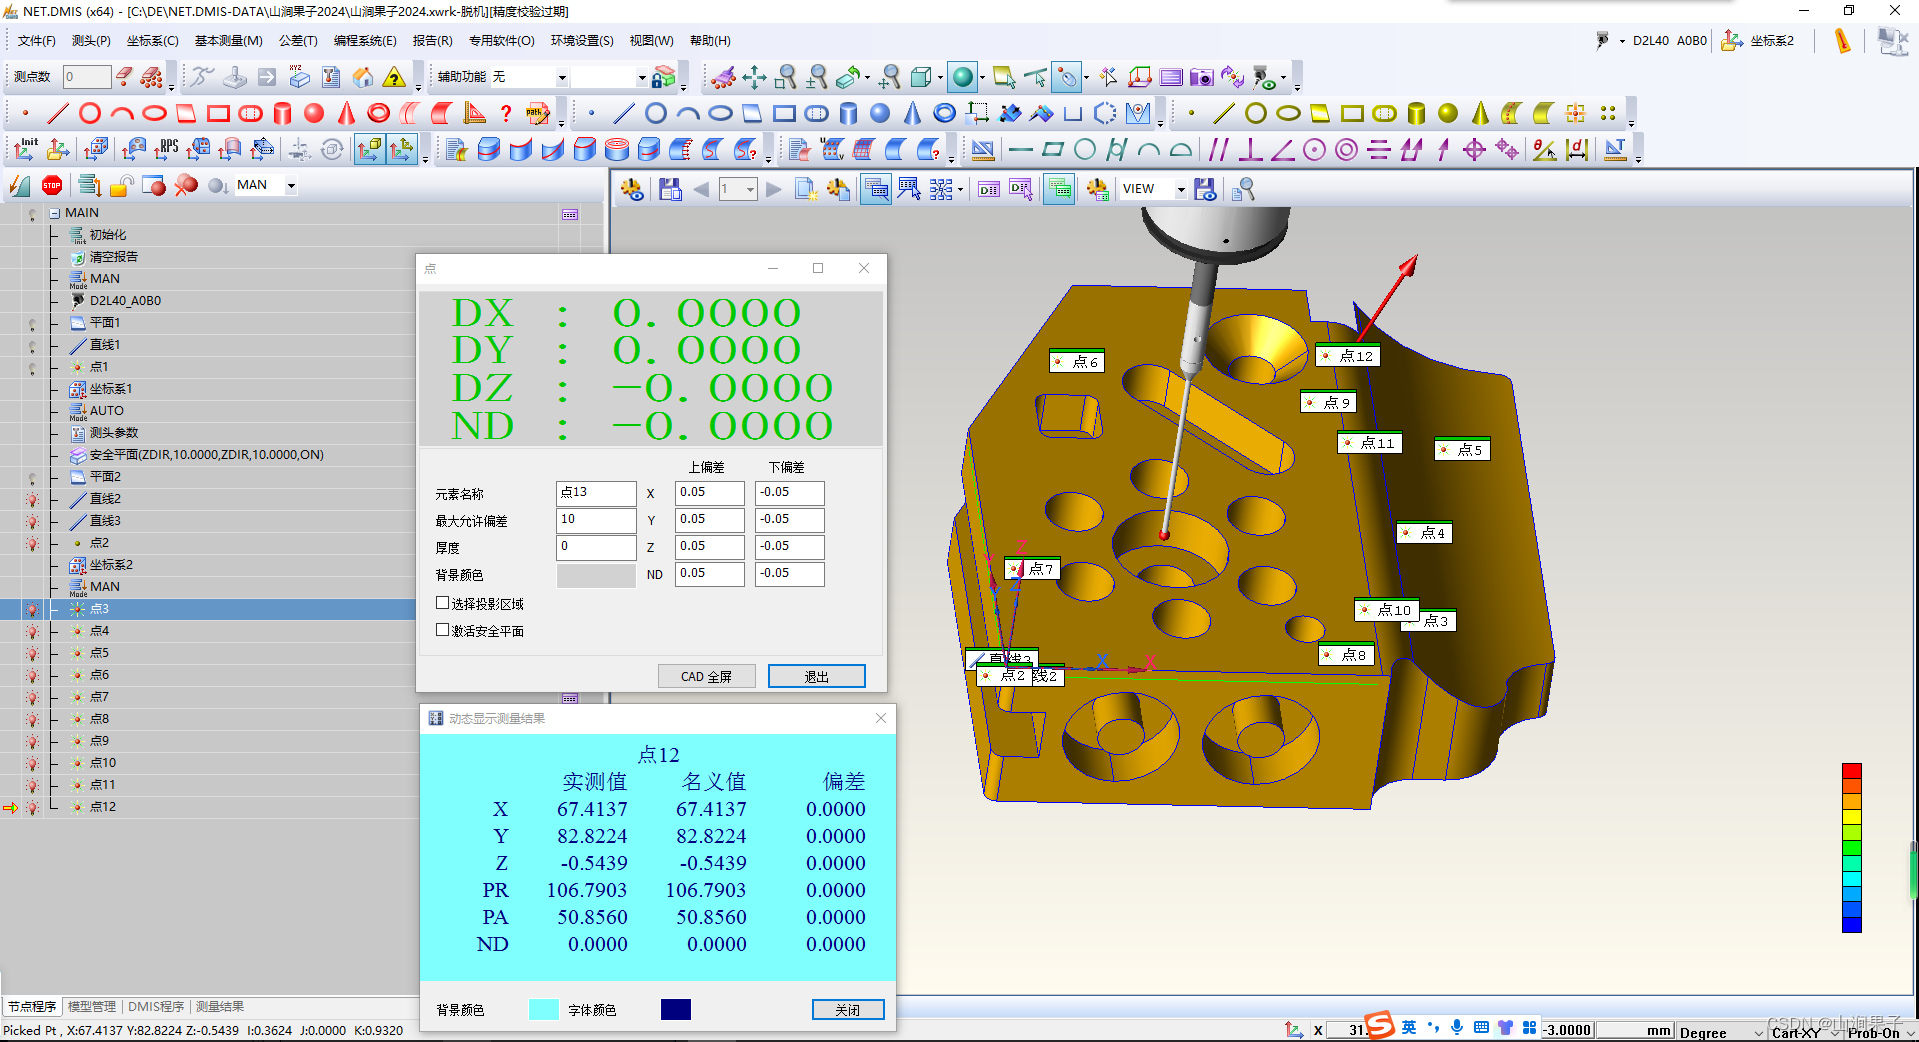Click the RPS alignment icon
The image size is (1919, 1042).
[x=166, y=149]
